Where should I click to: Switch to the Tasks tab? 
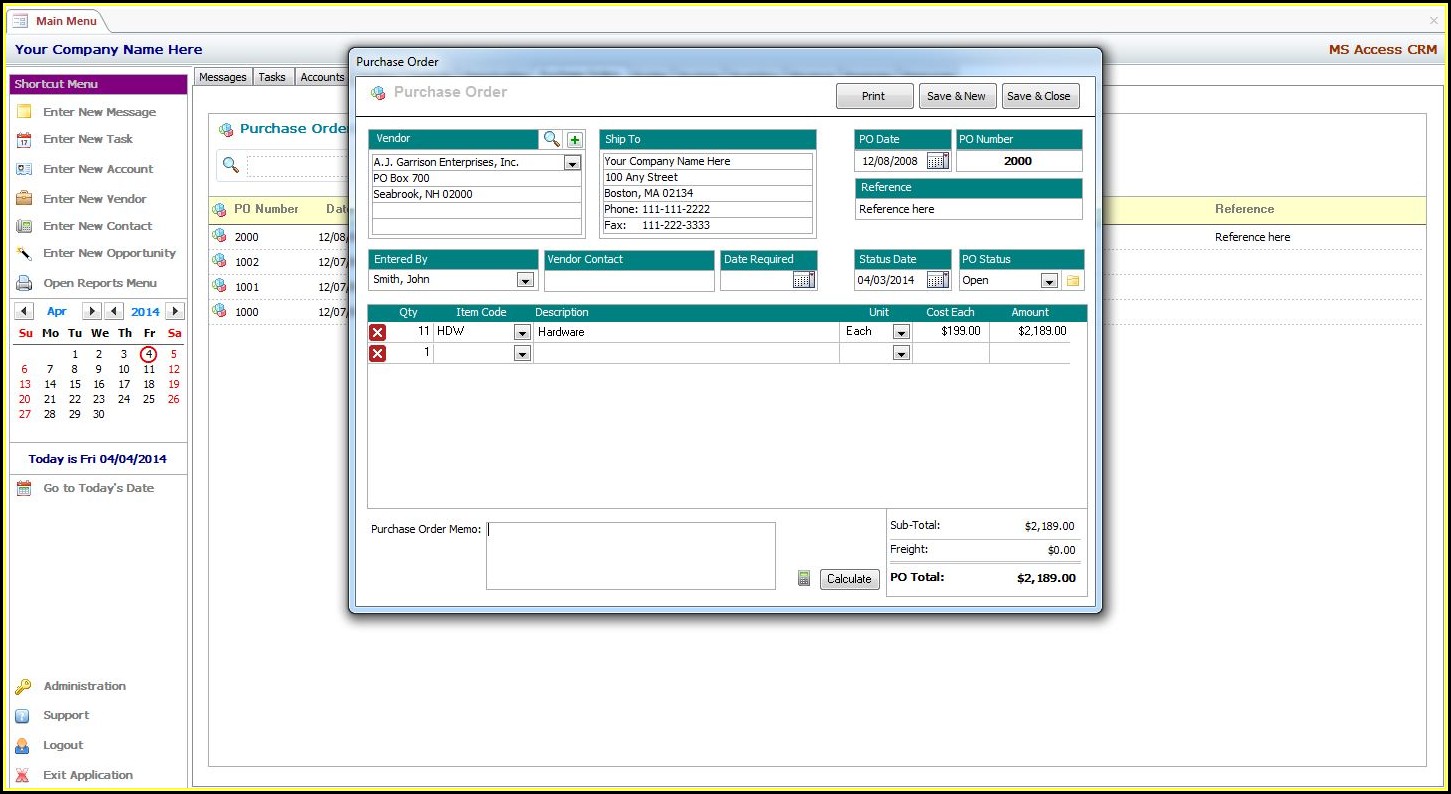[272, 77]
